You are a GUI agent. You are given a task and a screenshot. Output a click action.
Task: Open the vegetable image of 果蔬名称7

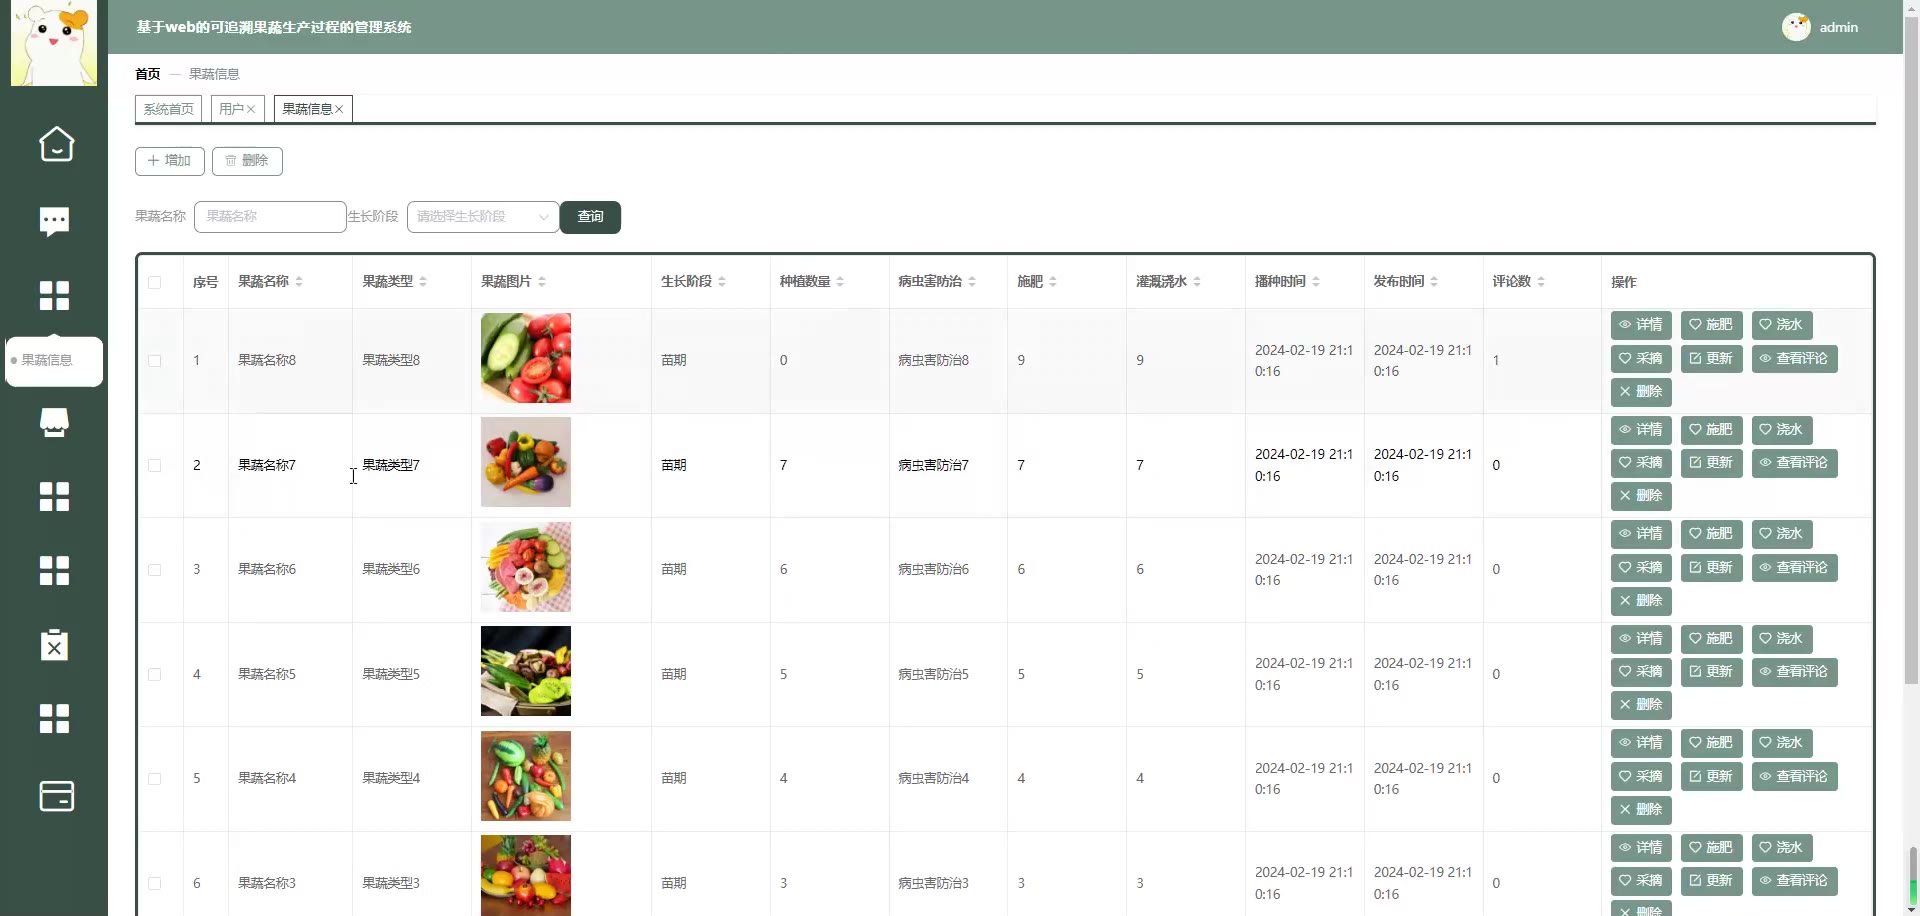click(526, 462)
